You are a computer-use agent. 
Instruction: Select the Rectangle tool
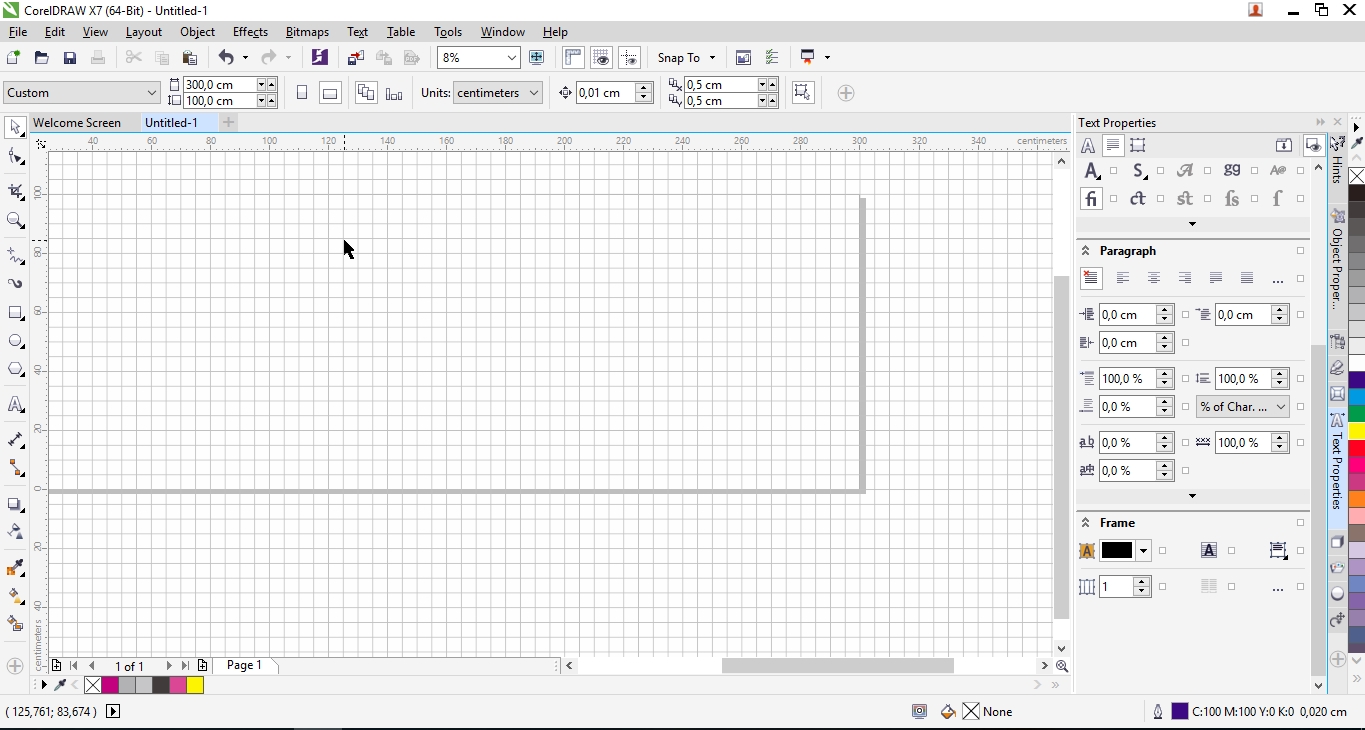(x=15, y=313)
